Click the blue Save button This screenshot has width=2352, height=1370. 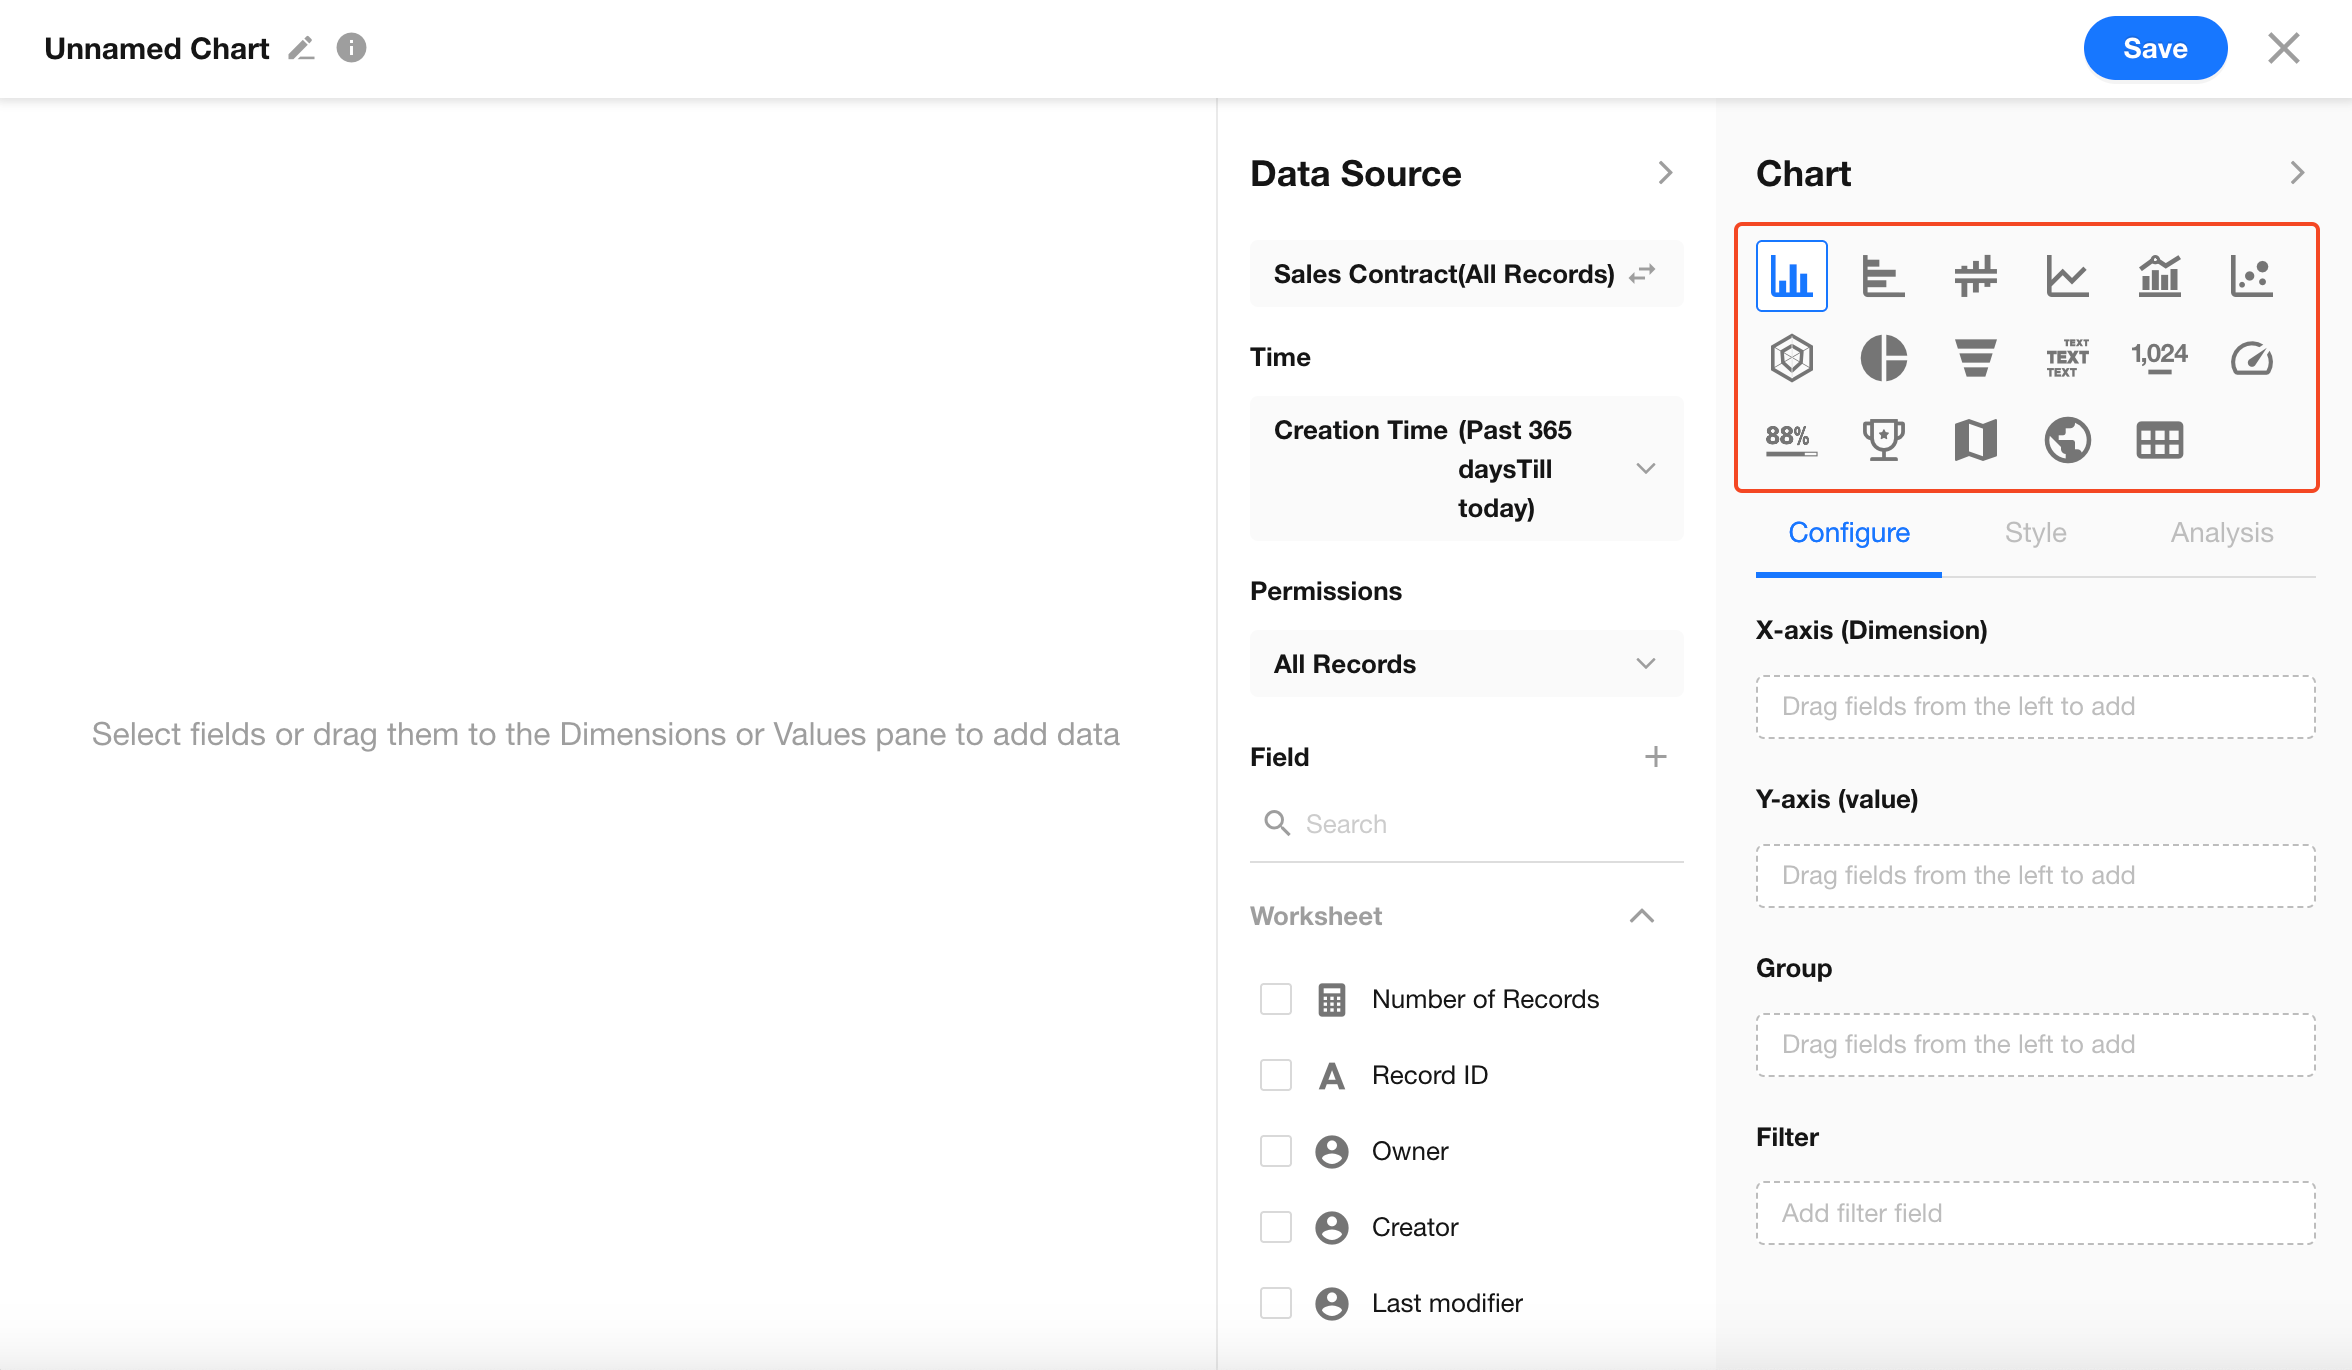(2155, 48)
